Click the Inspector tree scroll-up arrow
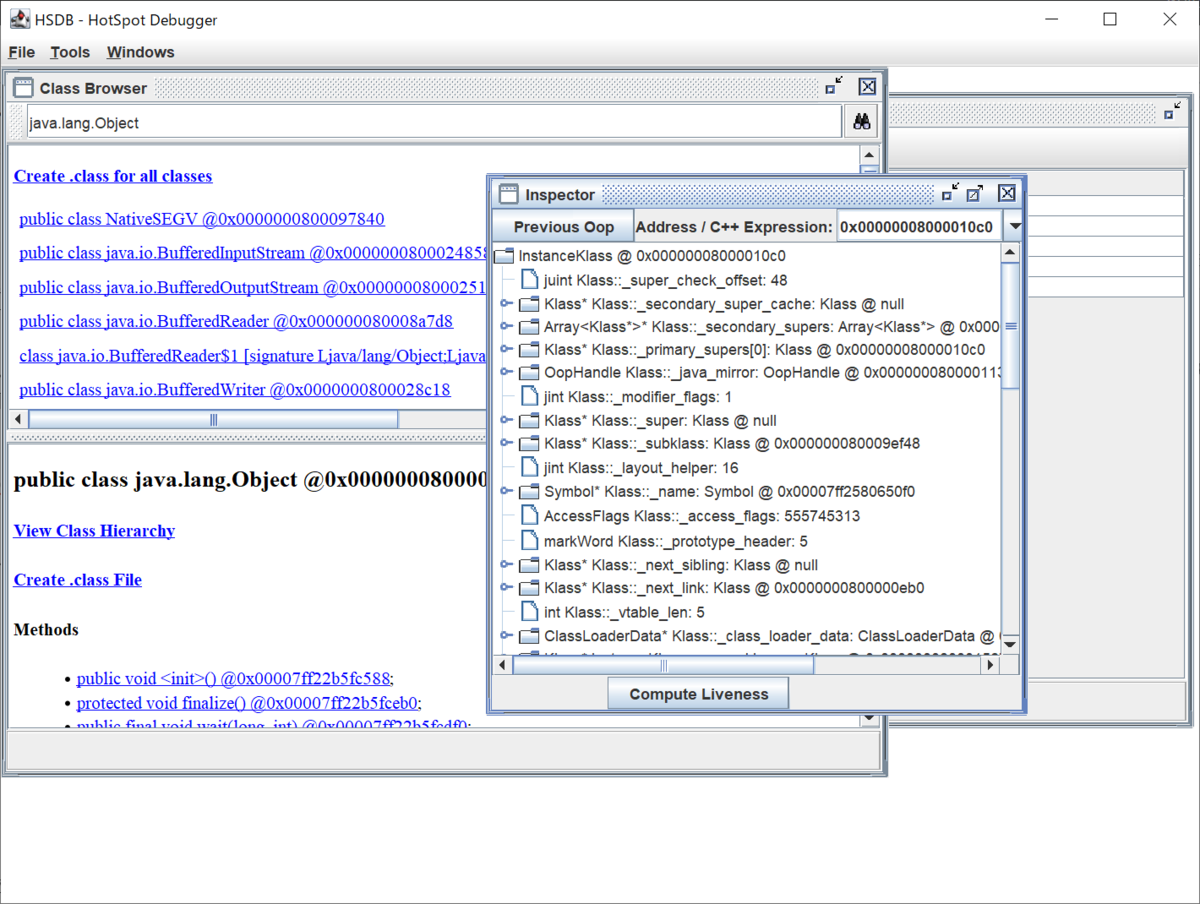 pyautogui.click(x=1010, y=254)
